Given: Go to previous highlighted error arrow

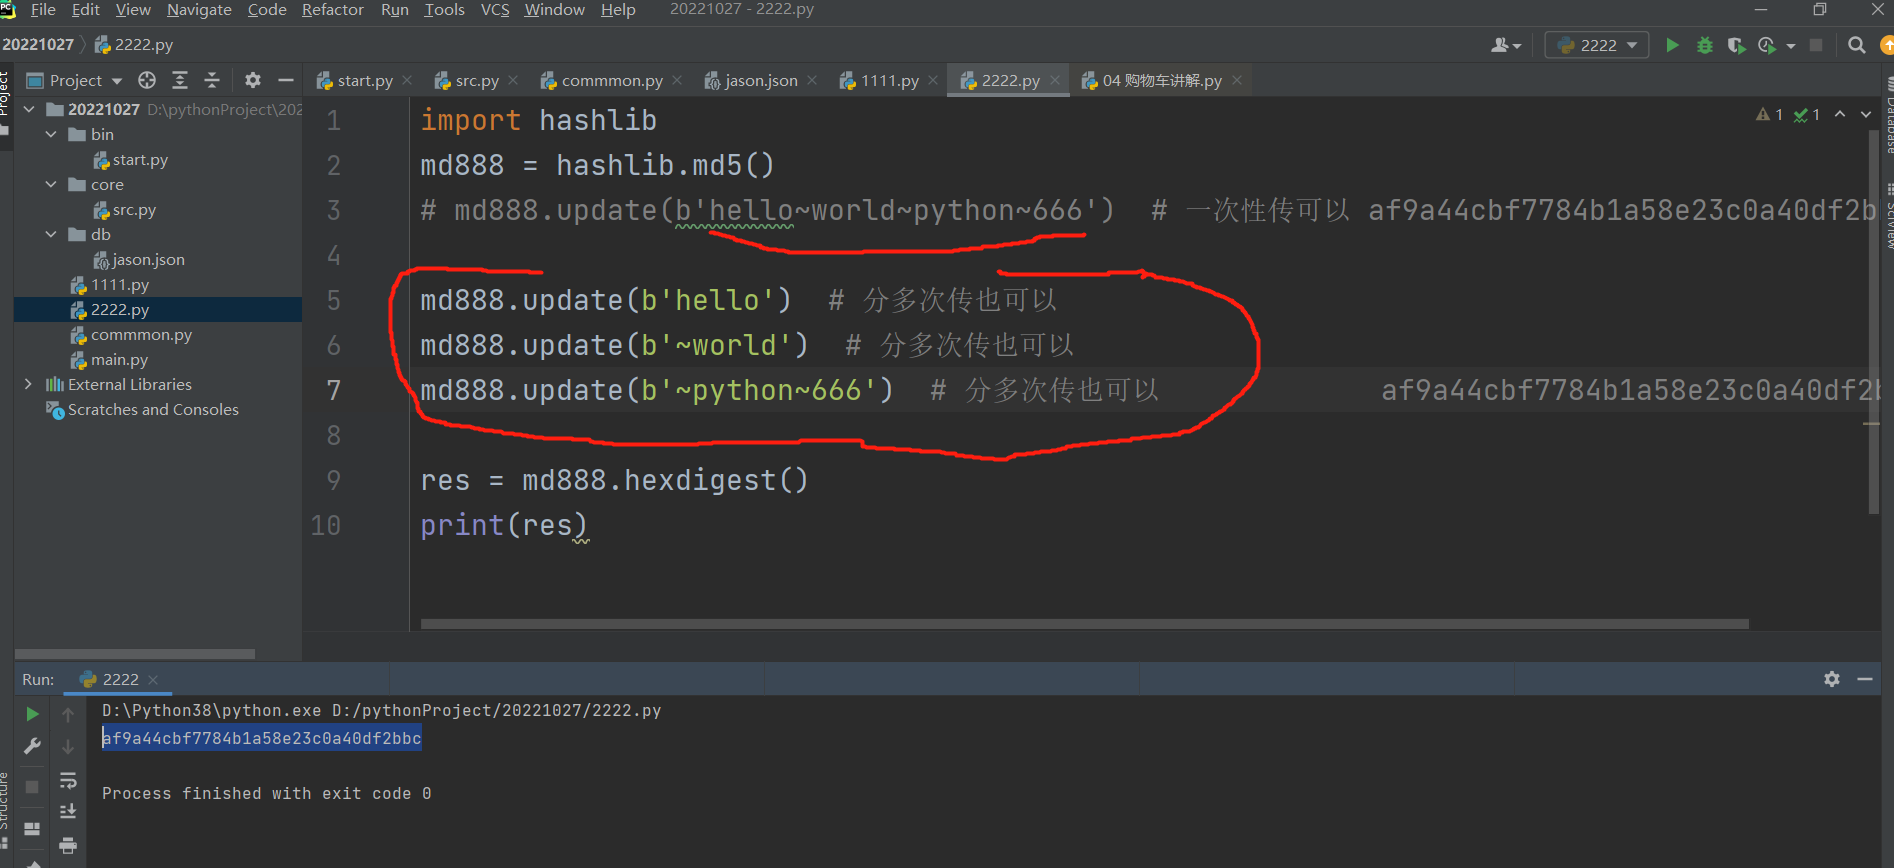Looking at the screenshot, I should pos(1840,114).
